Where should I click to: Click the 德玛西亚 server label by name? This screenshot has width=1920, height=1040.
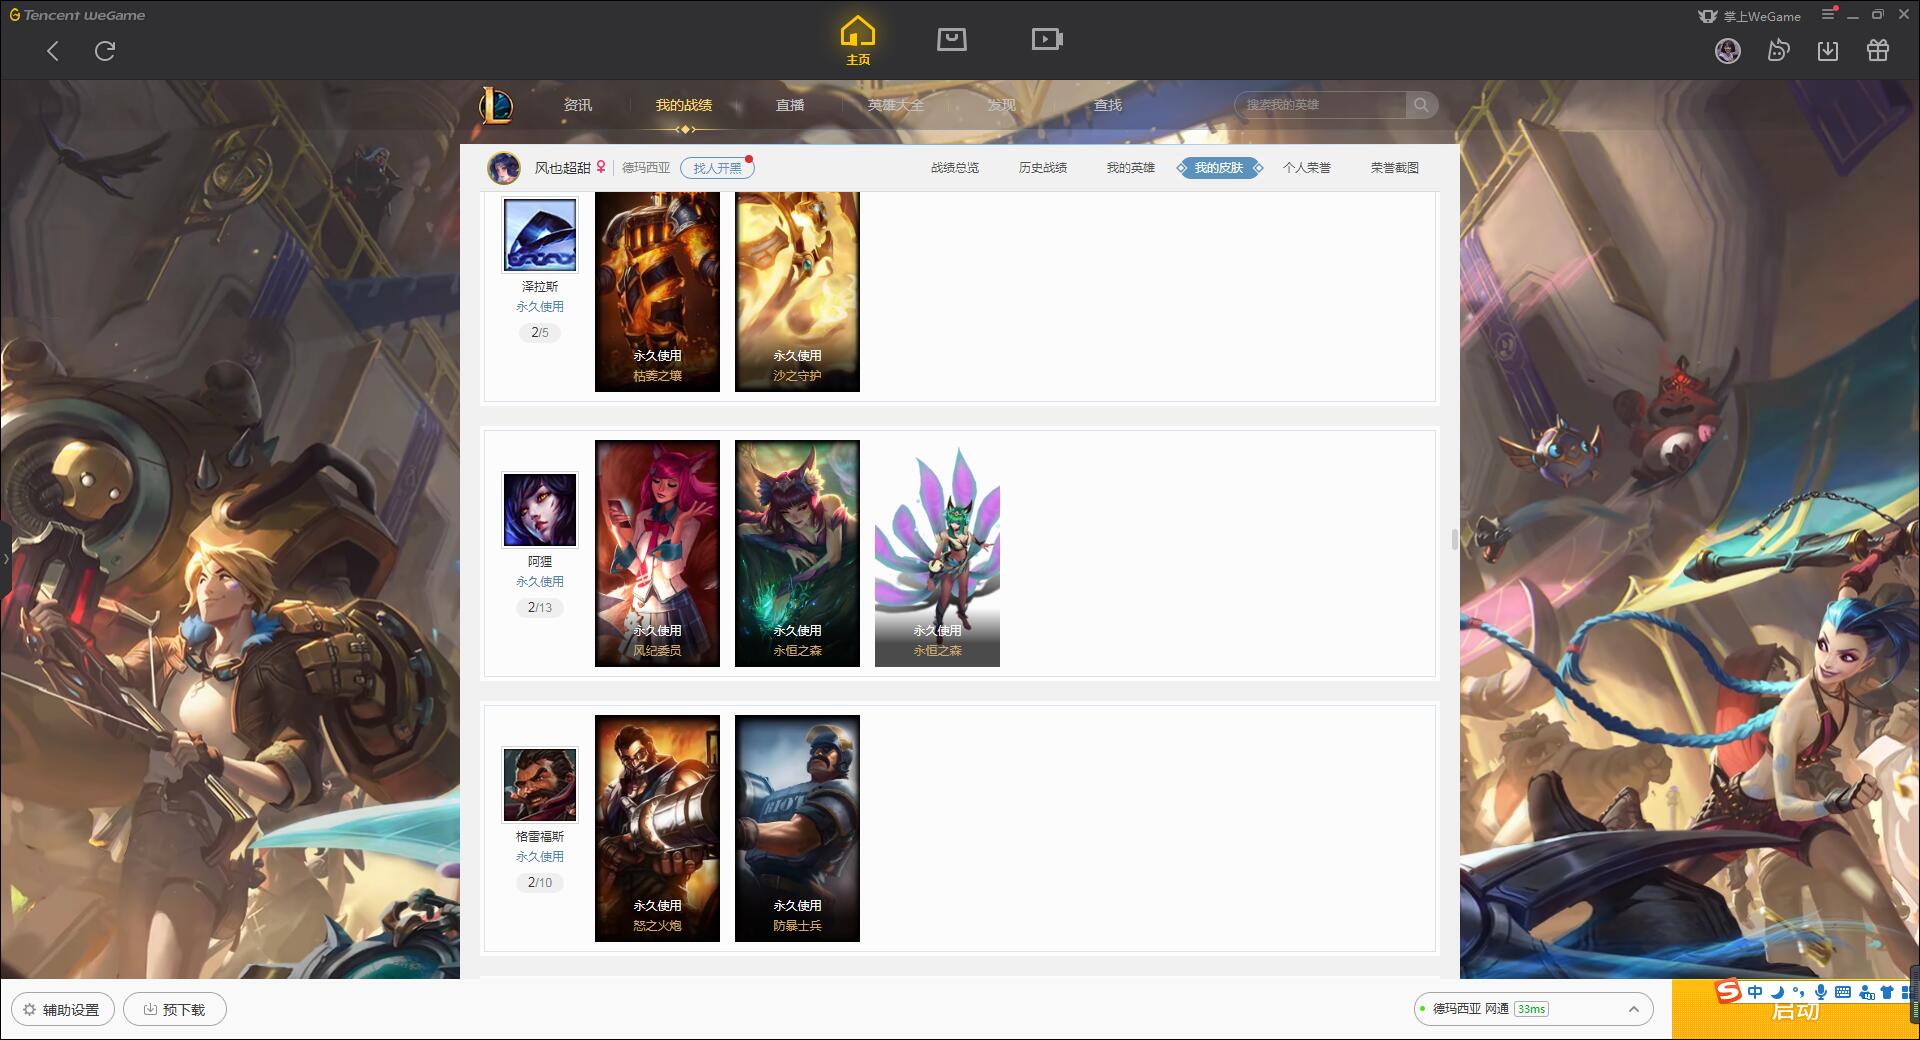[x=646, y=168]
